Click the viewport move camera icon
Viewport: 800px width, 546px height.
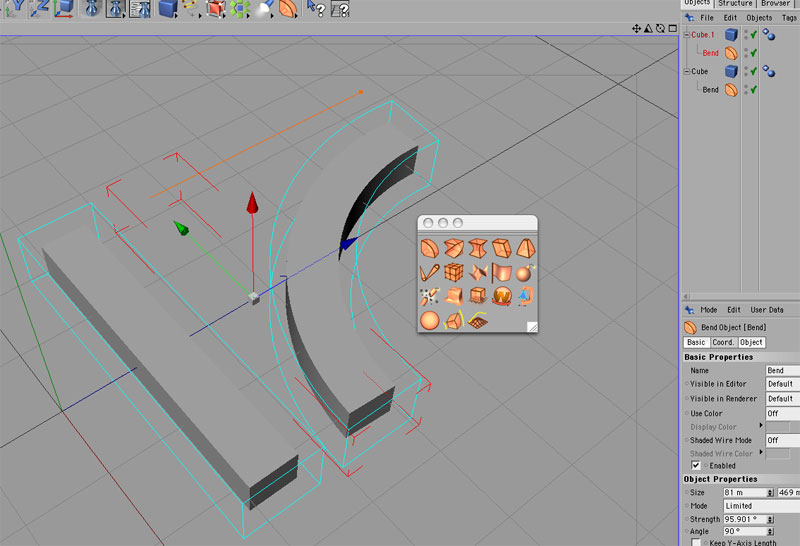click(x=636, y=29)
